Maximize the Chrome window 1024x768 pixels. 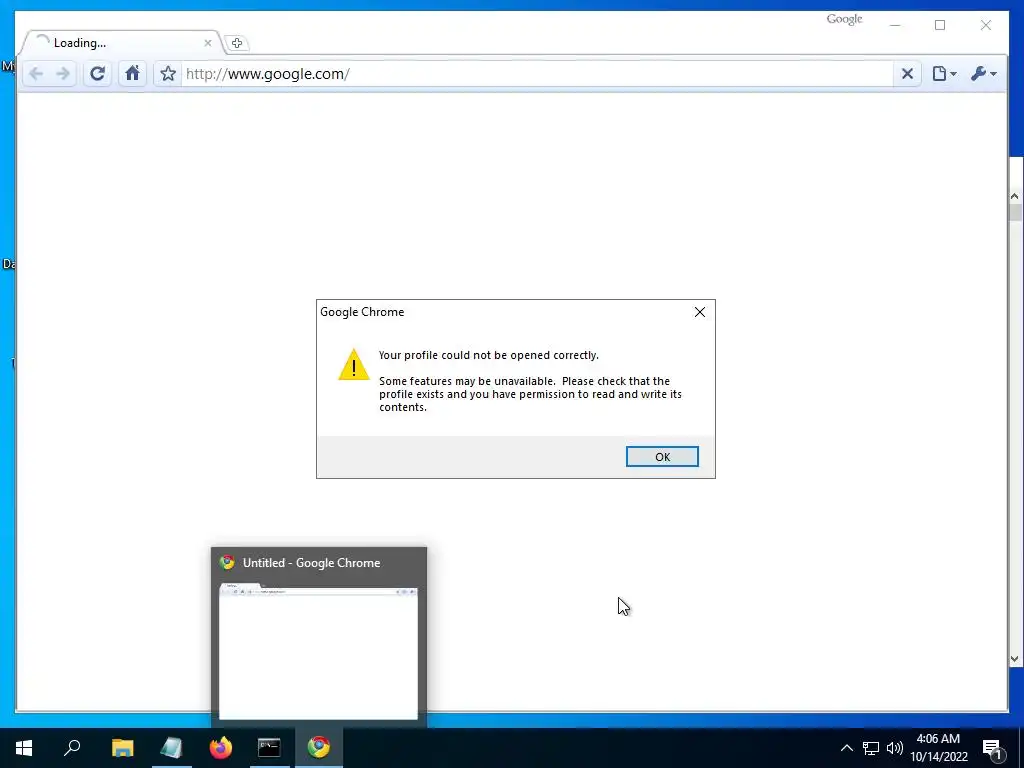point(940,25)
